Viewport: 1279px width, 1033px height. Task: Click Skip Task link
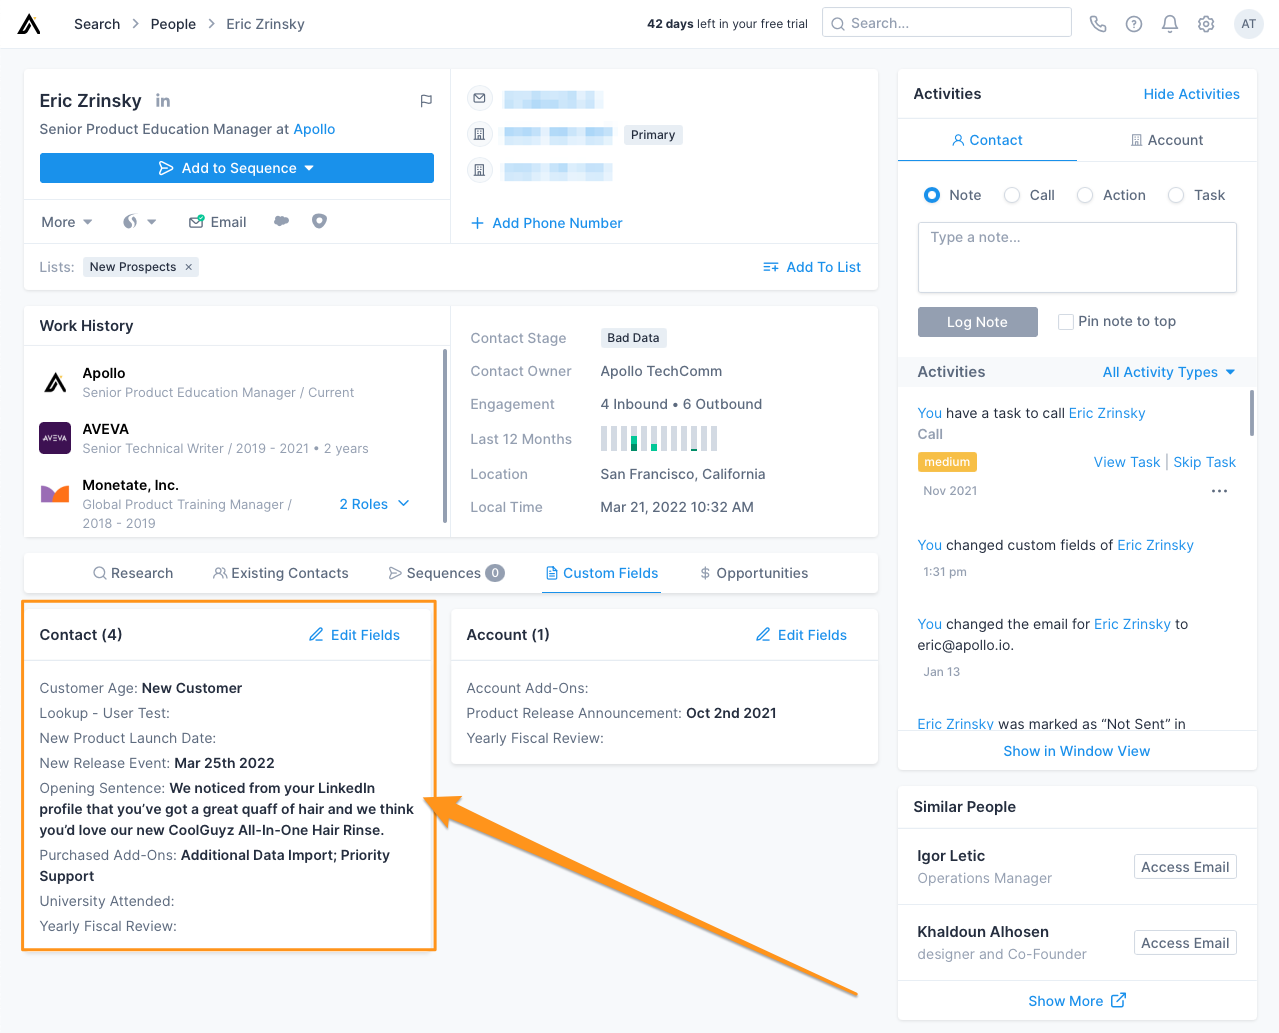pos(1204,462)
